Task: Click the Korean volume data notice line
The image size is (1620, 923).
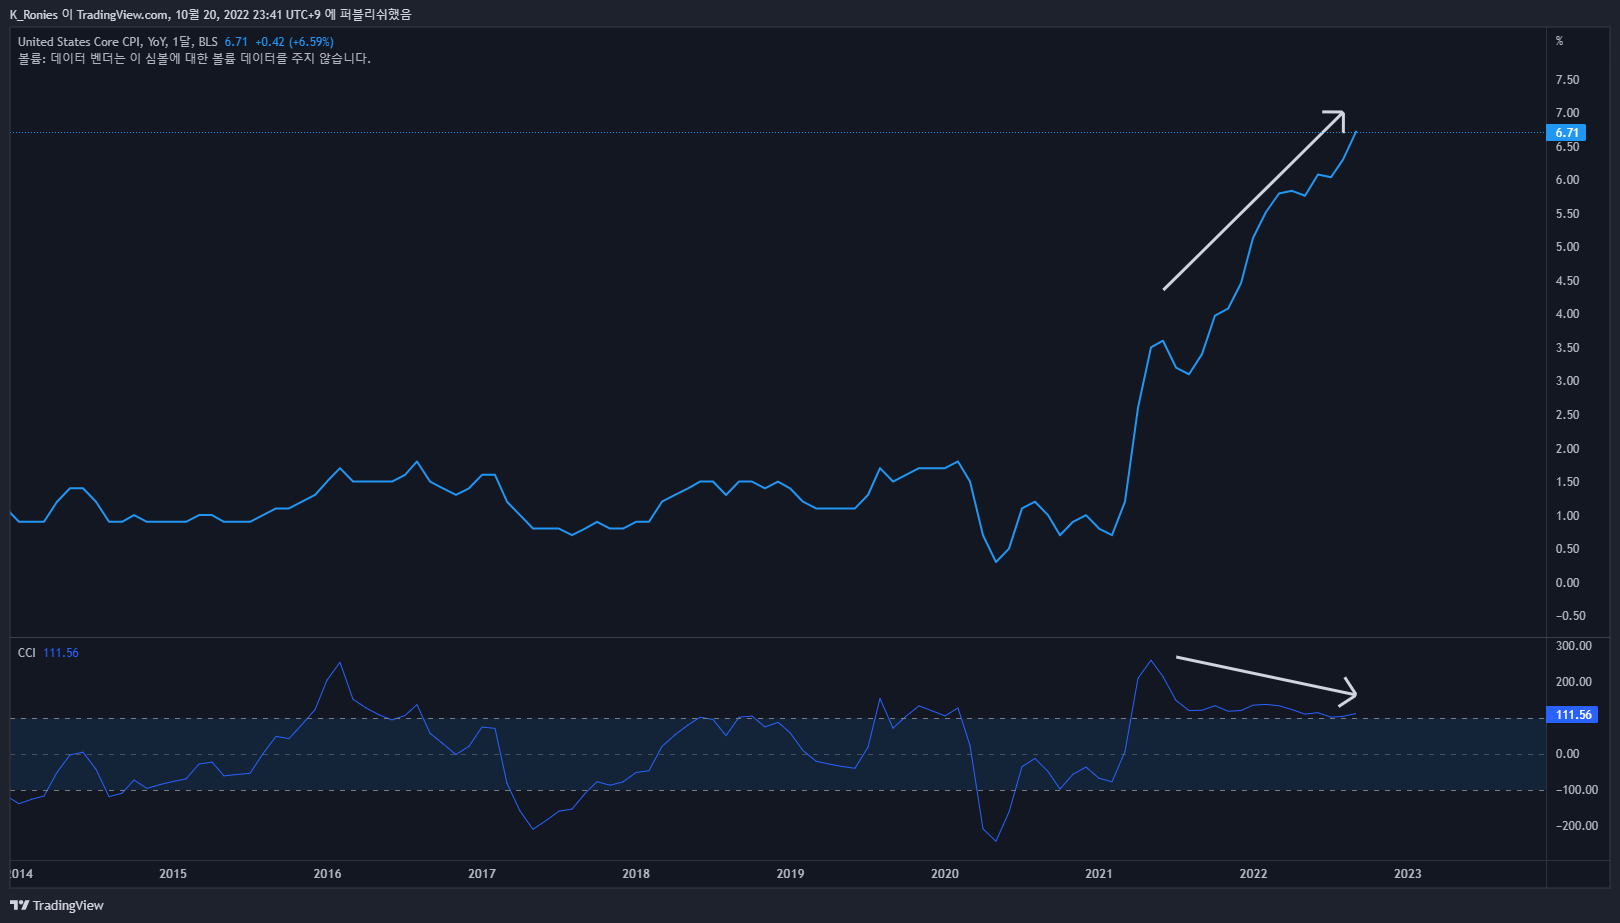Action: [194, 59]
